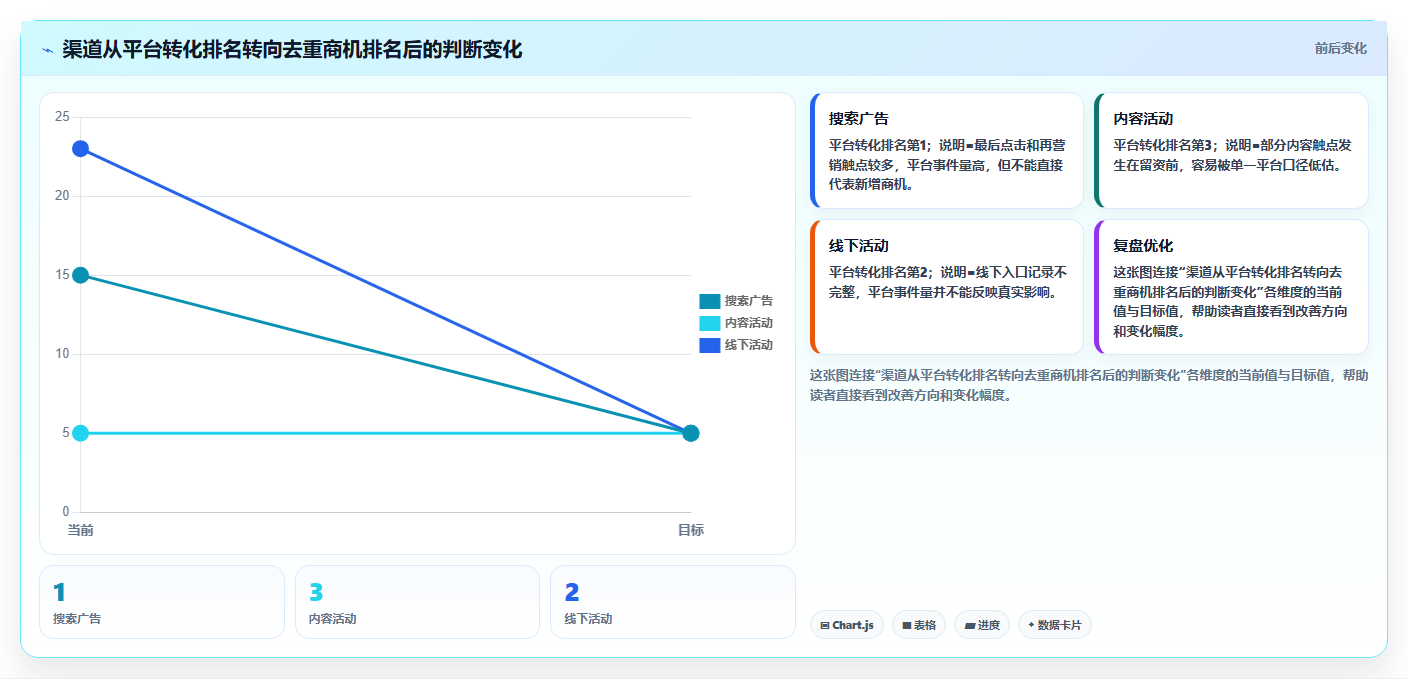Click the 目标 x-axis label
1408x679 pixels.
[x=691, y=530]
